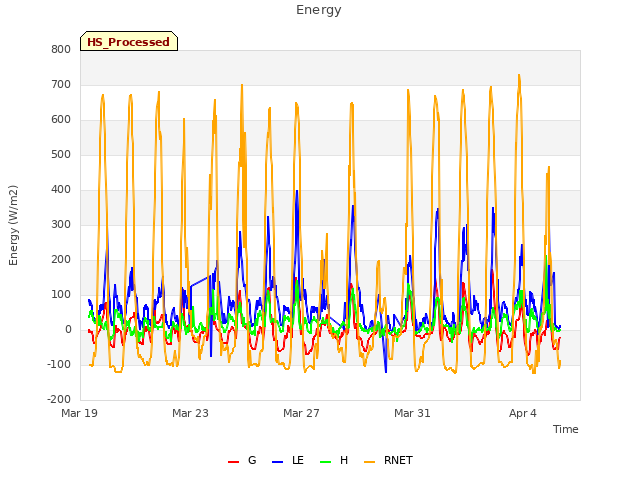Click the Time x-axis title
Image resolution: width=640 pixels, height=480 pixels.
(566, 429)
